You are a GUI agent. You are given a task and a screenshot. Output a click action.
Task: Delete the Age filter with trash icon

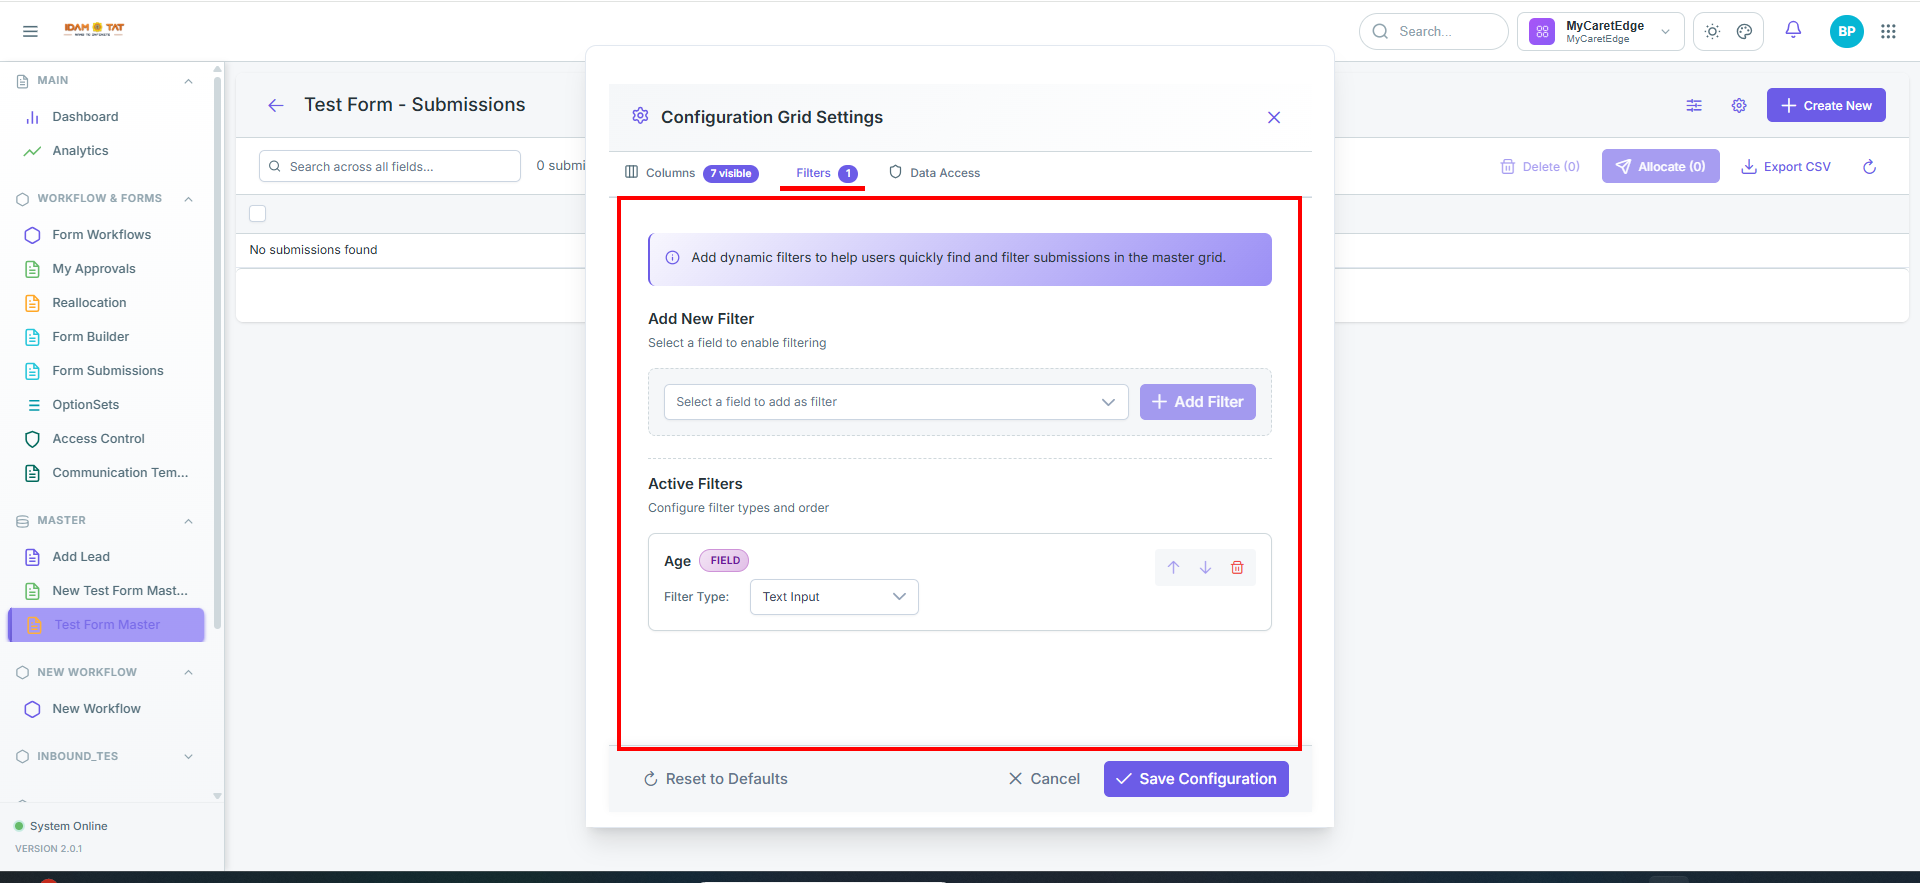(1237, 567)
